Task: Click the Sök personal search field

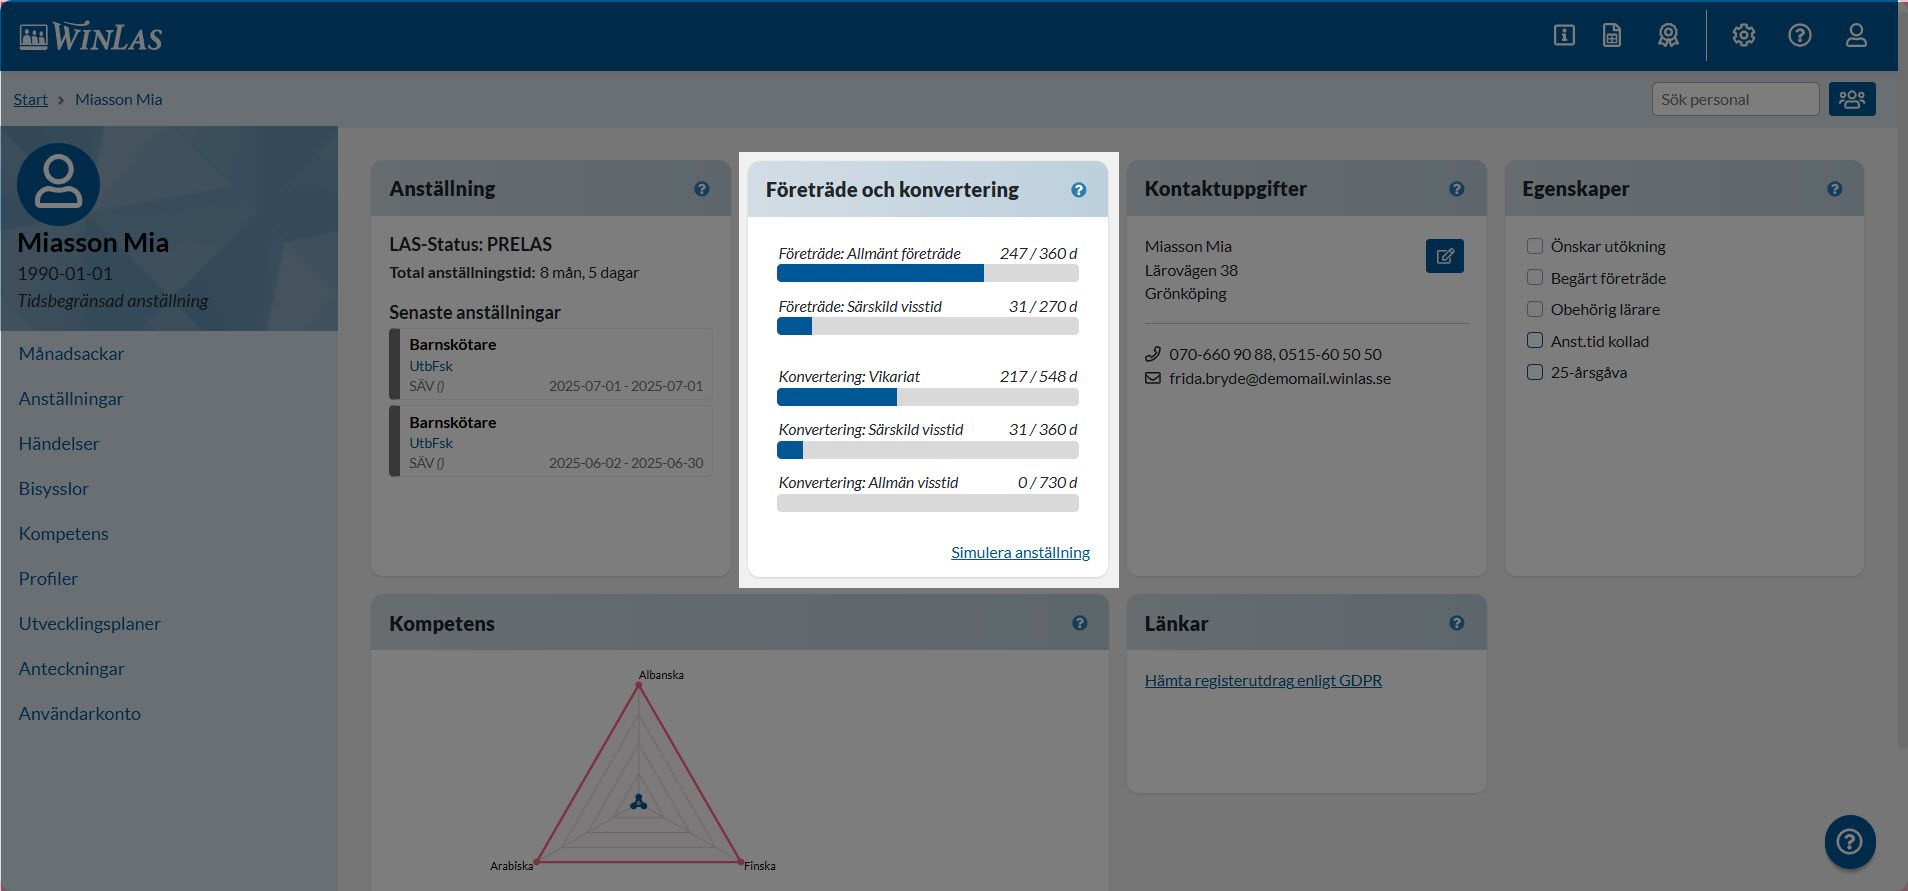Action: pyautogui.click(x=1734, y=99)
